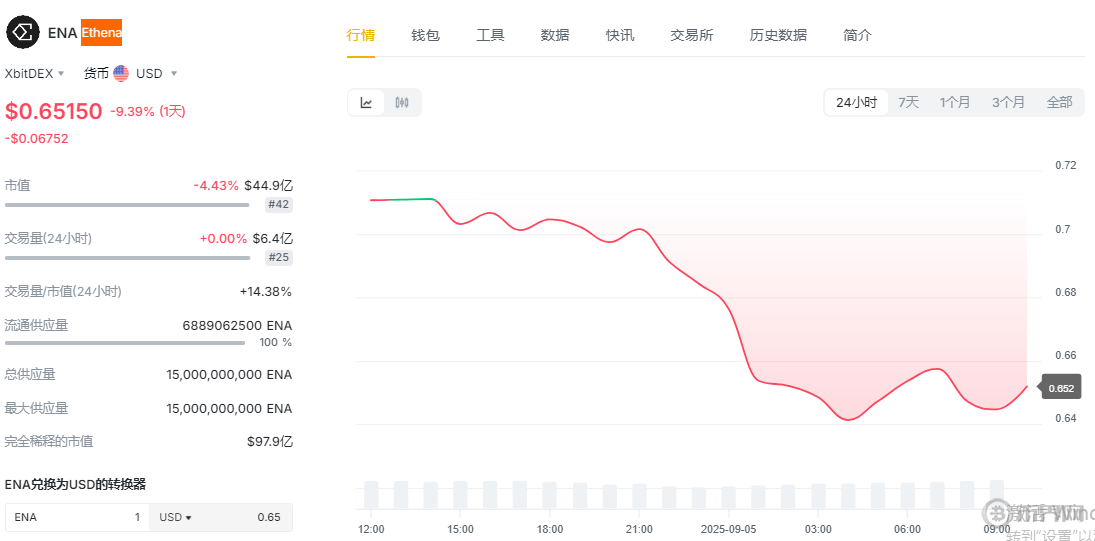The image size is (1095, 541).
Task: Select the 全部 time range button
Action: [x=1059, y=103]
